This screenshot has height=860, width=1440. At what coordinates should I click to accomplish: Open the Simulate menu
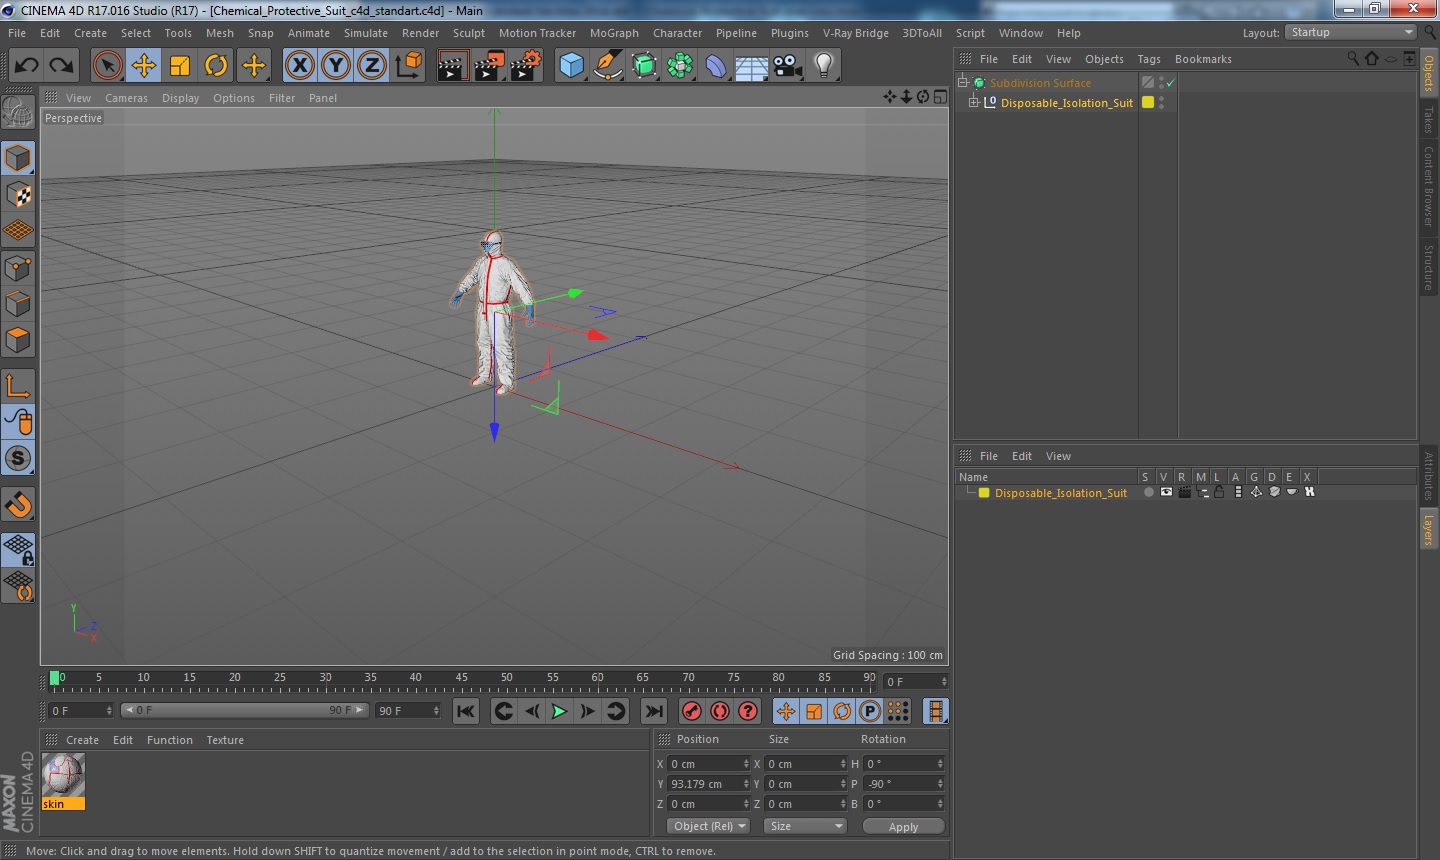tap(366, 33)
